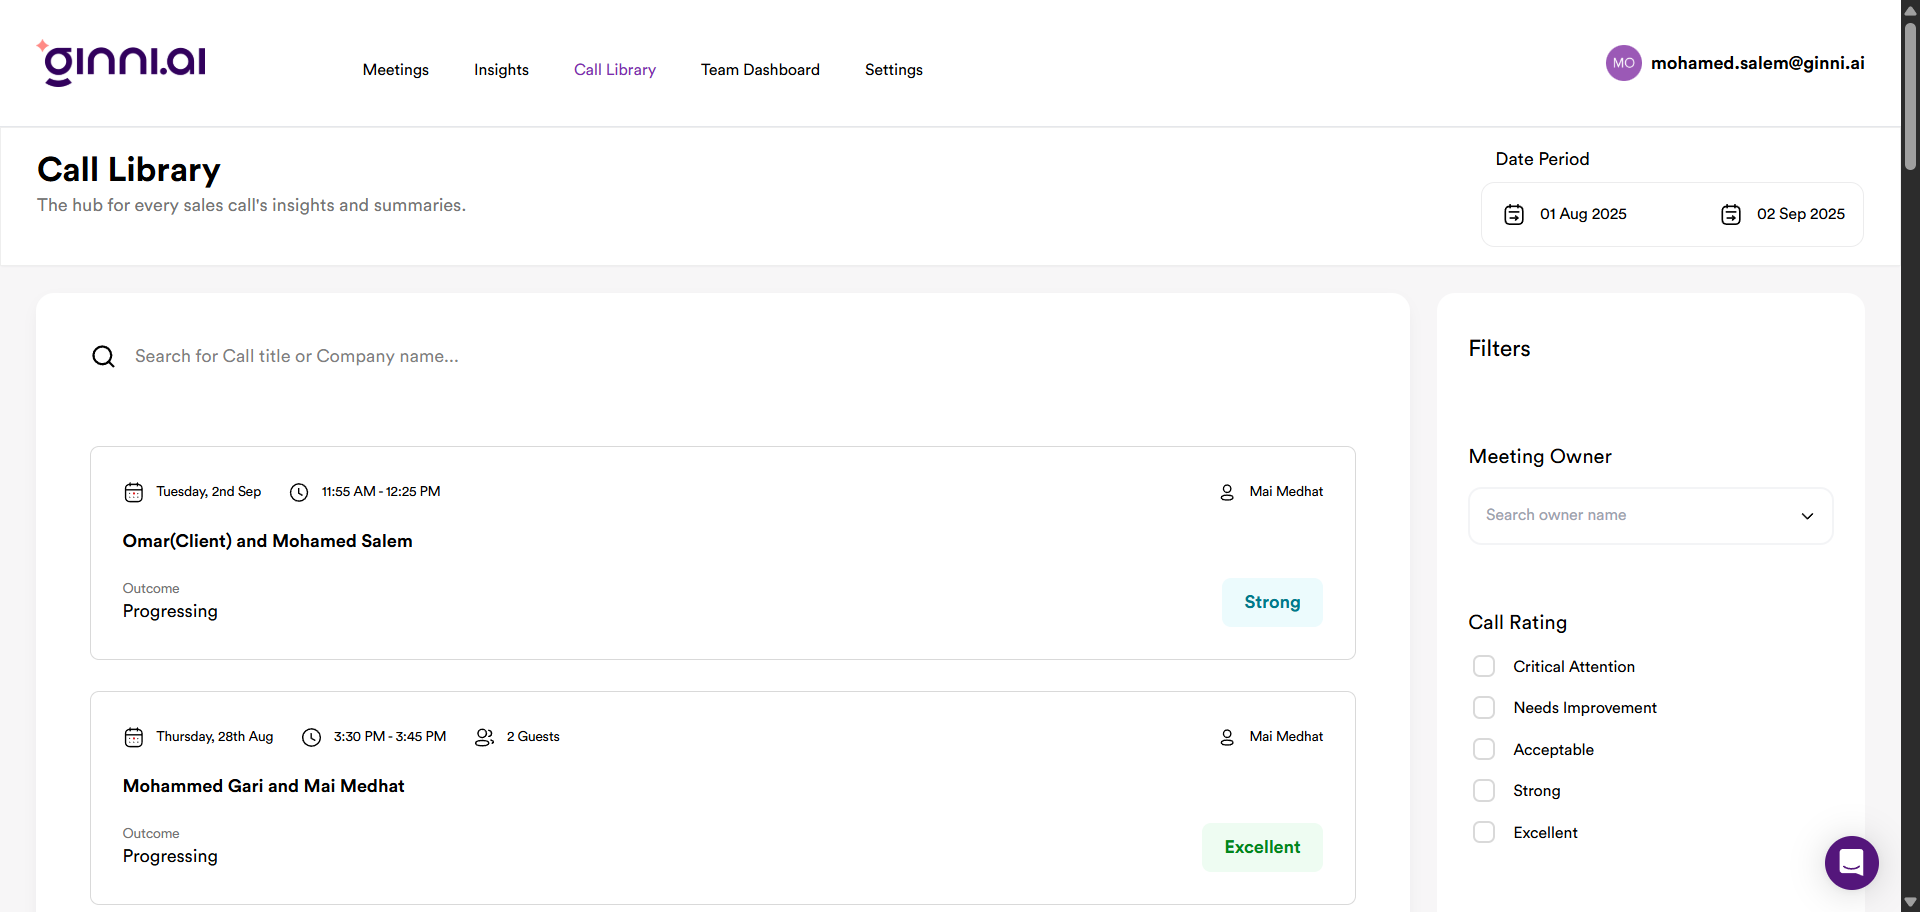Click the start date calendar icon
The width and height of the screenshot is (1920, 912).
(1514, 215)
